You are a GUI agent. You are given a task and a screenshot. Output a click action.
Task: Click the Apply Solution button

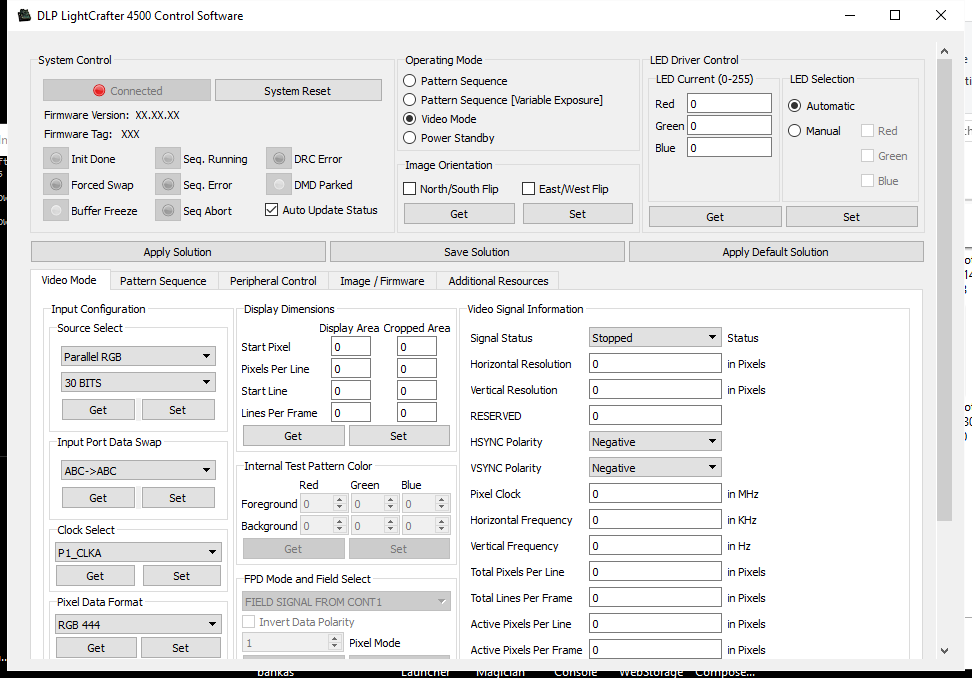(178, 252)
